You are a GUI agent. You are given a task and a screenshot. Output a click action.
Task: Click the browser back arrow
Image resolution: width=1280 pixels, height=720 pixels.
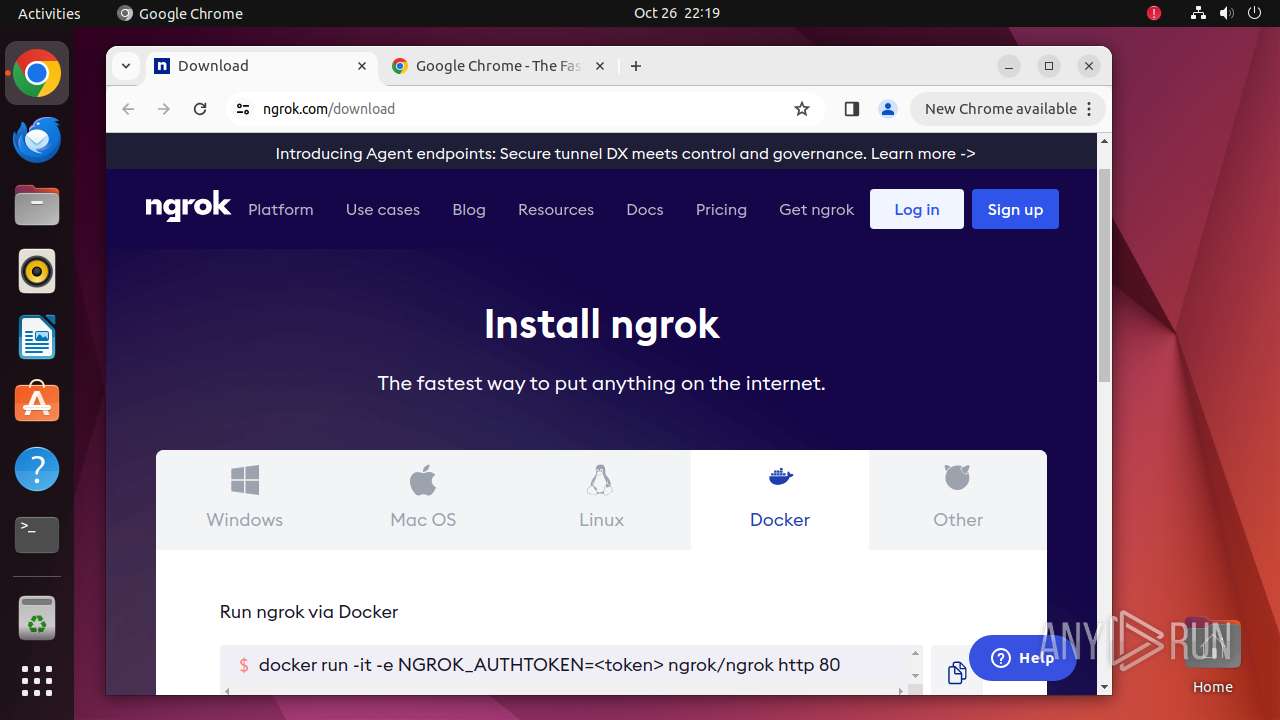(x=128, y=109)
